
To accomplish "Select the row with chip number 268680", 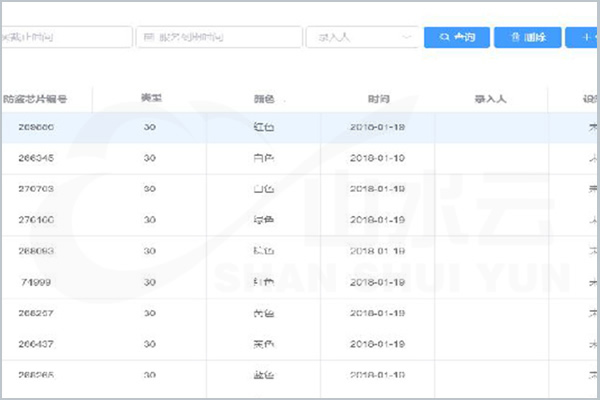I will click(x=35, y=128).
